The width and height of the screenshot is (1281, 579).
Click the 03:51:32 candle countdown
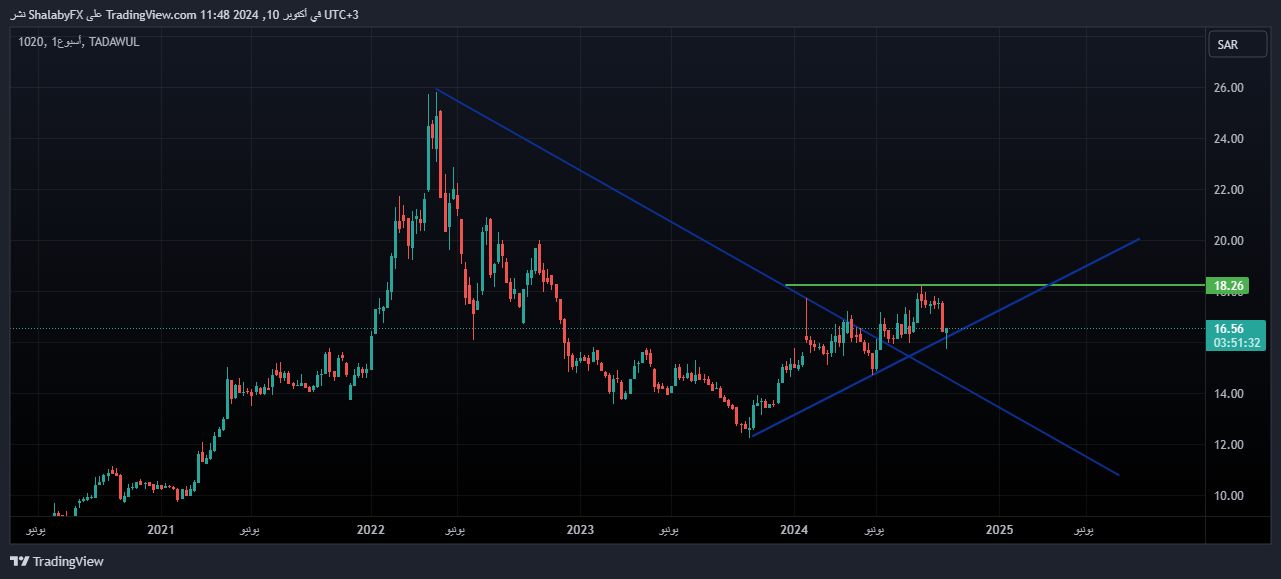[x=1236, y=343]
